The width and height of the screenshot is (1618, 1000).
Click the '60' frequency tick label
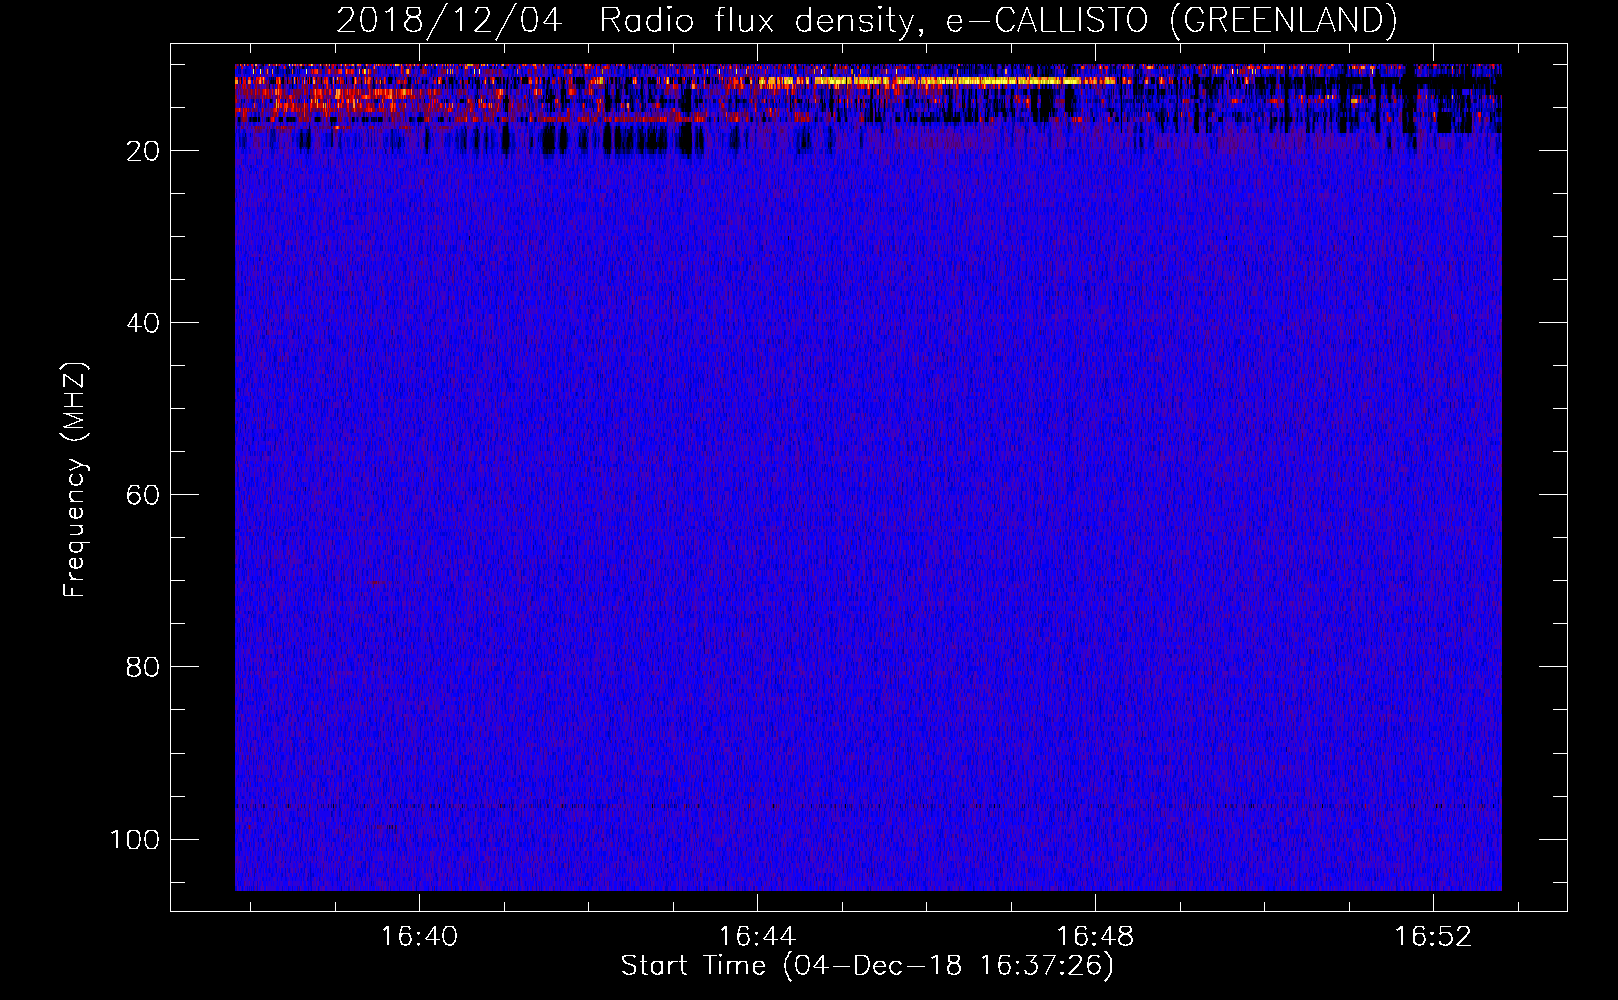[143, 495]
